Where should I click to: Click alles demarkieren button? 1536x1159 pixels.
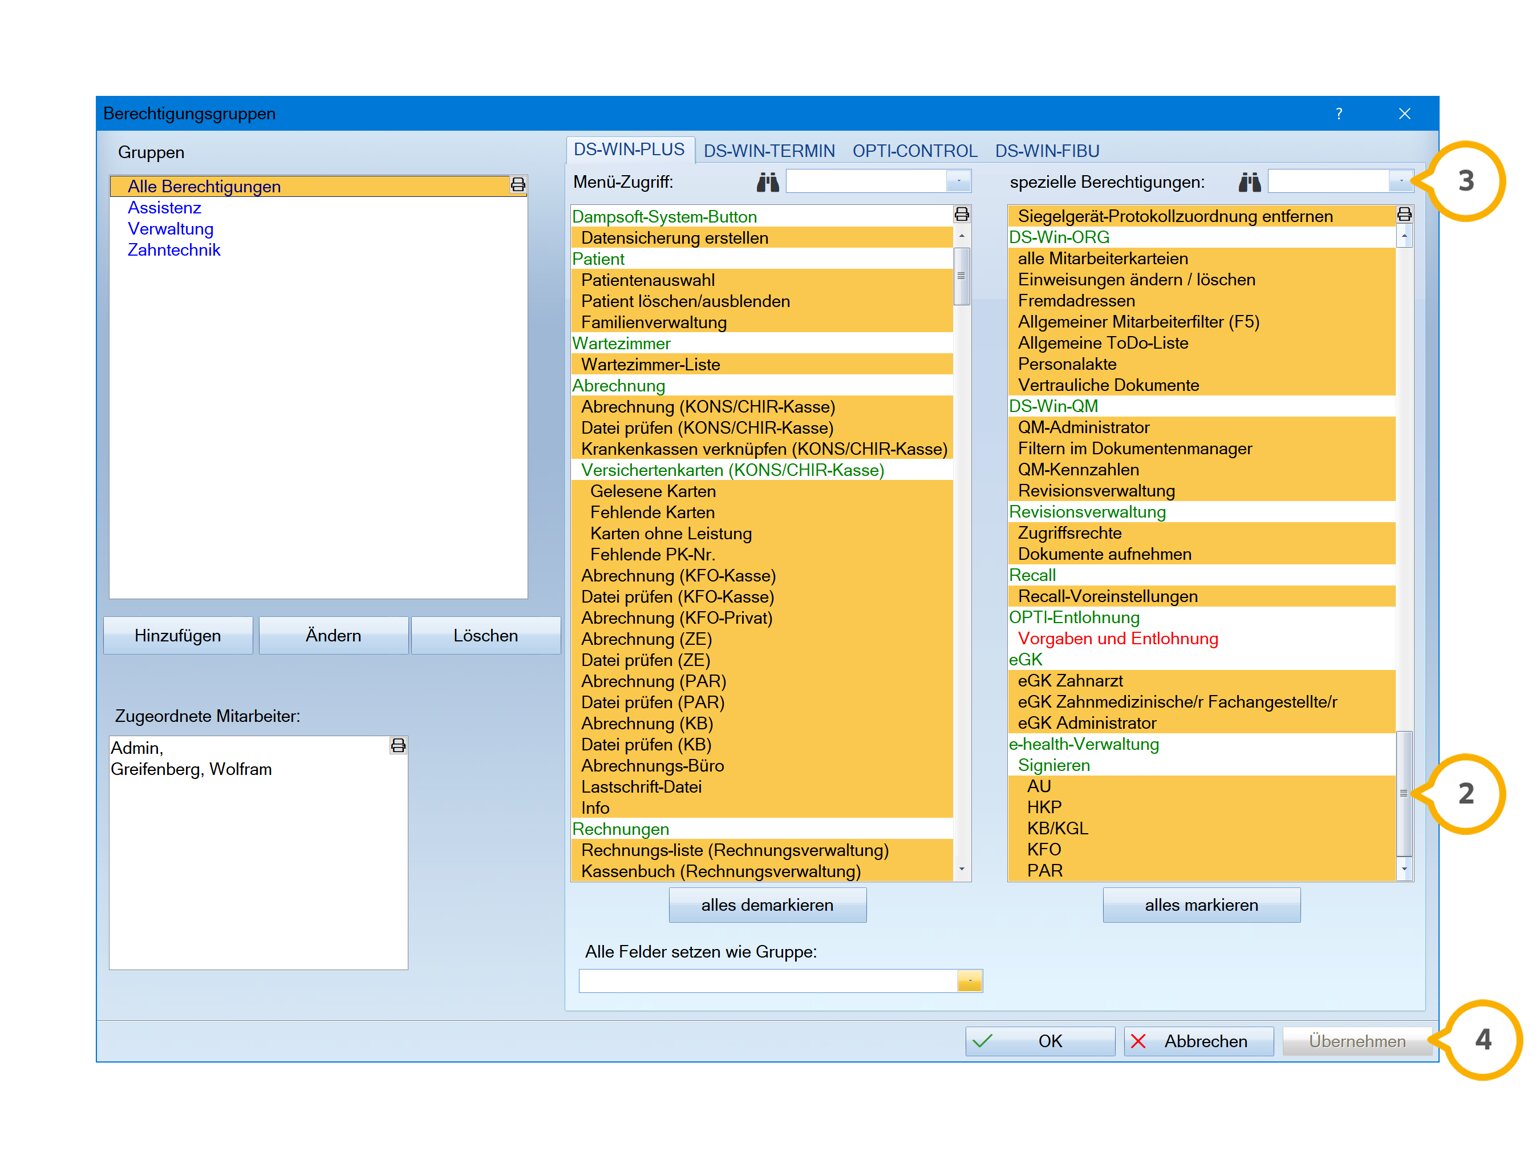(x=767, y=905)
